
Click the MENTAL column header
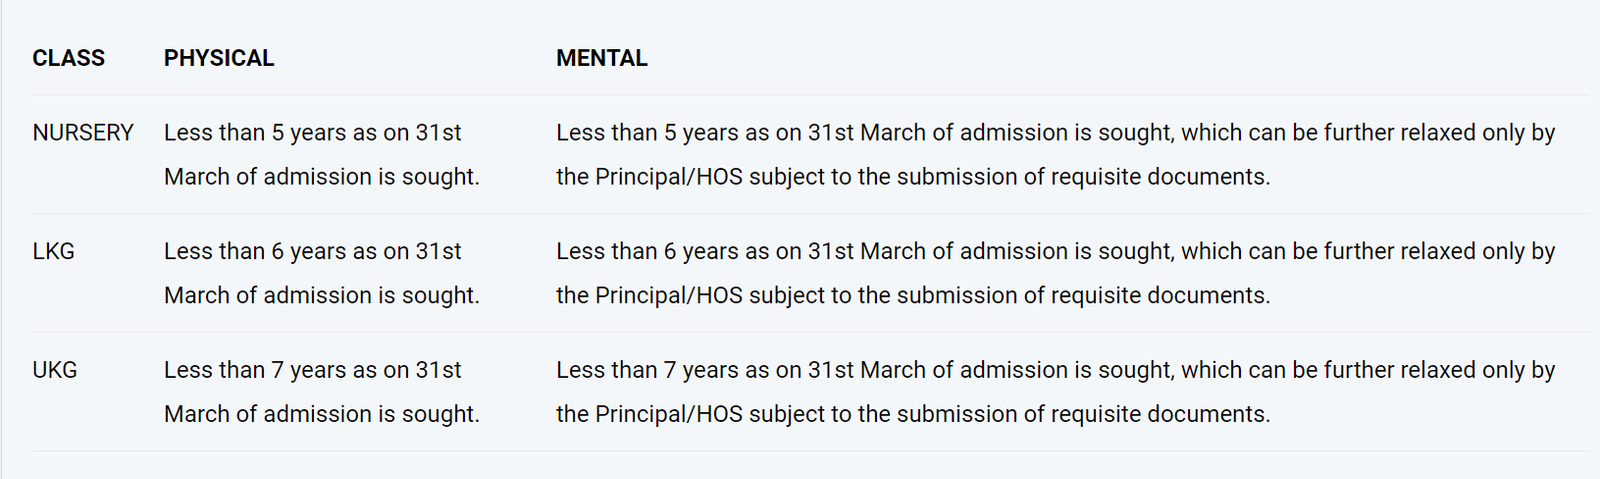tap(601, 58)
